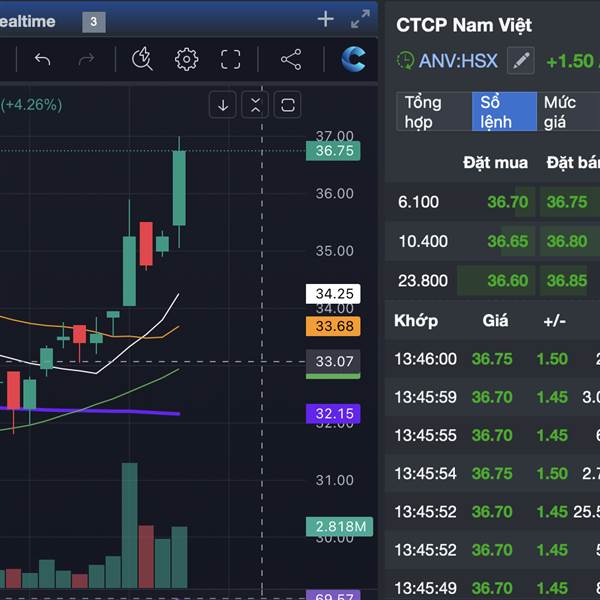The image size is (600, 600).
Task: Click ask price 36.75 in order book
Action: [567, 202]
